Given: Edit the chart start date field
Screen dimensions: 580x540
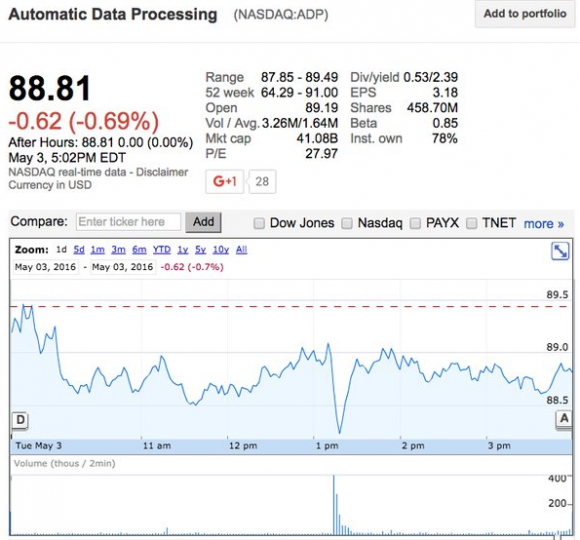Looking at the screenshot, I should pos(45,267).
